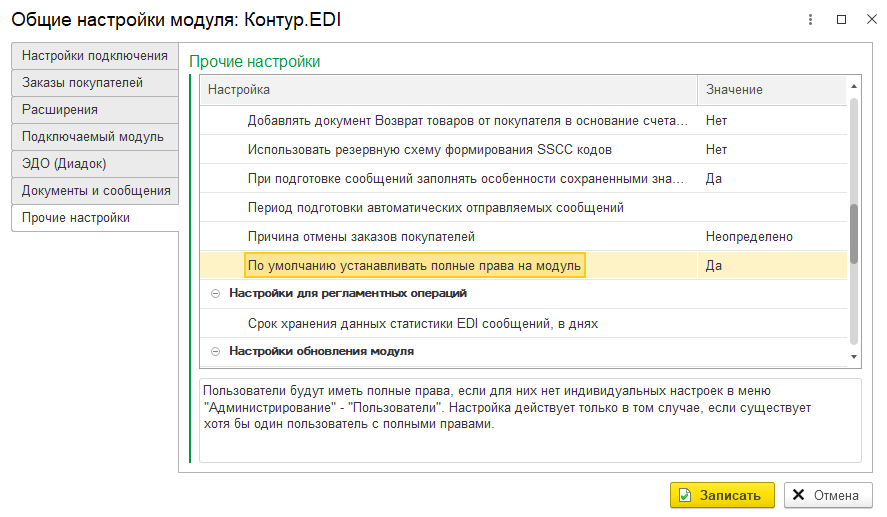Click group label Настройки обновления модуля
Viewport: 887px width, 517px height.
click(321, 351)
